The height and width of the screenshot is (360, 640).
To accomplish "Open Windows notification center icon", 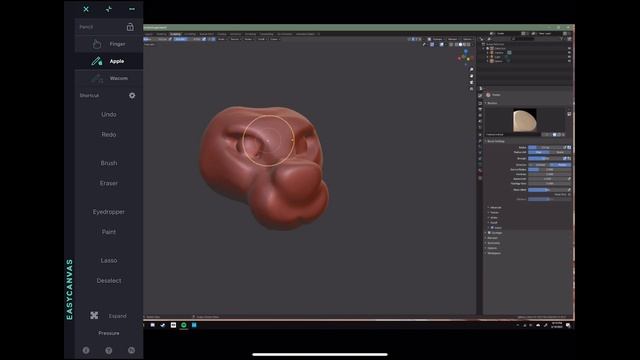I will 568,325.
